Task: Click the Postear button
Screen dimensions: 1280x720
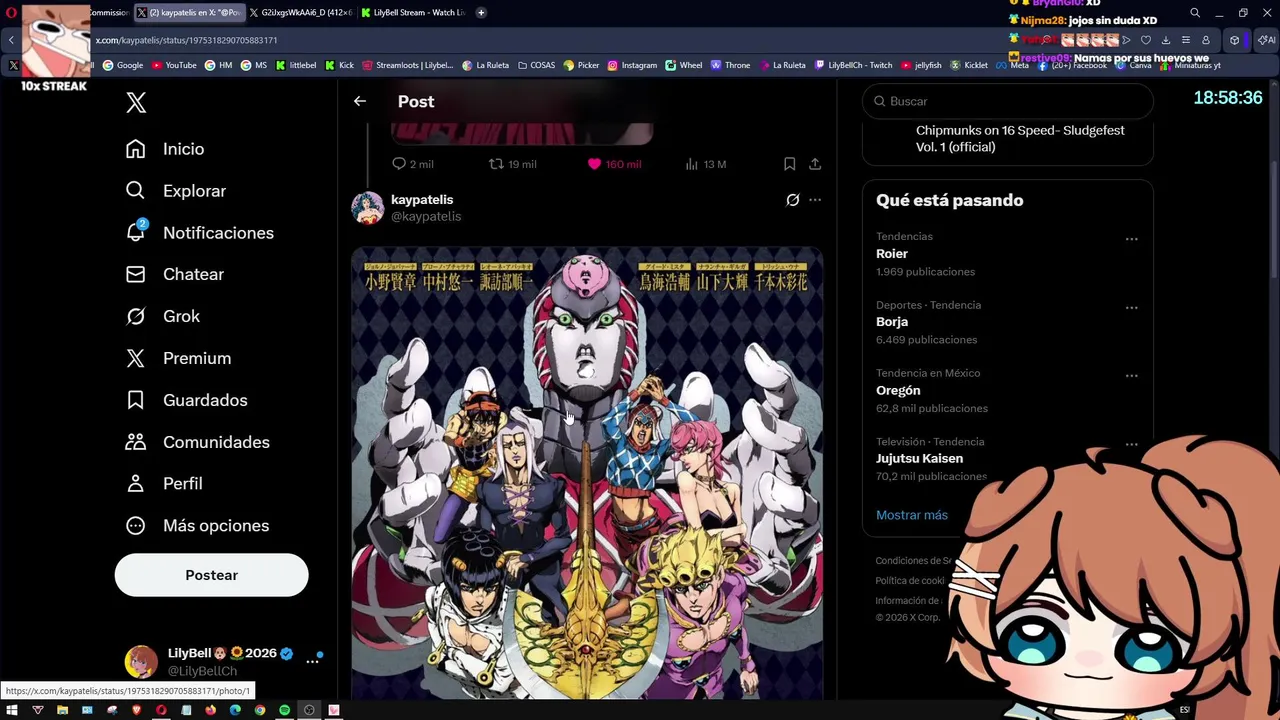Action: pyautogui.click(x=211, y=575)
